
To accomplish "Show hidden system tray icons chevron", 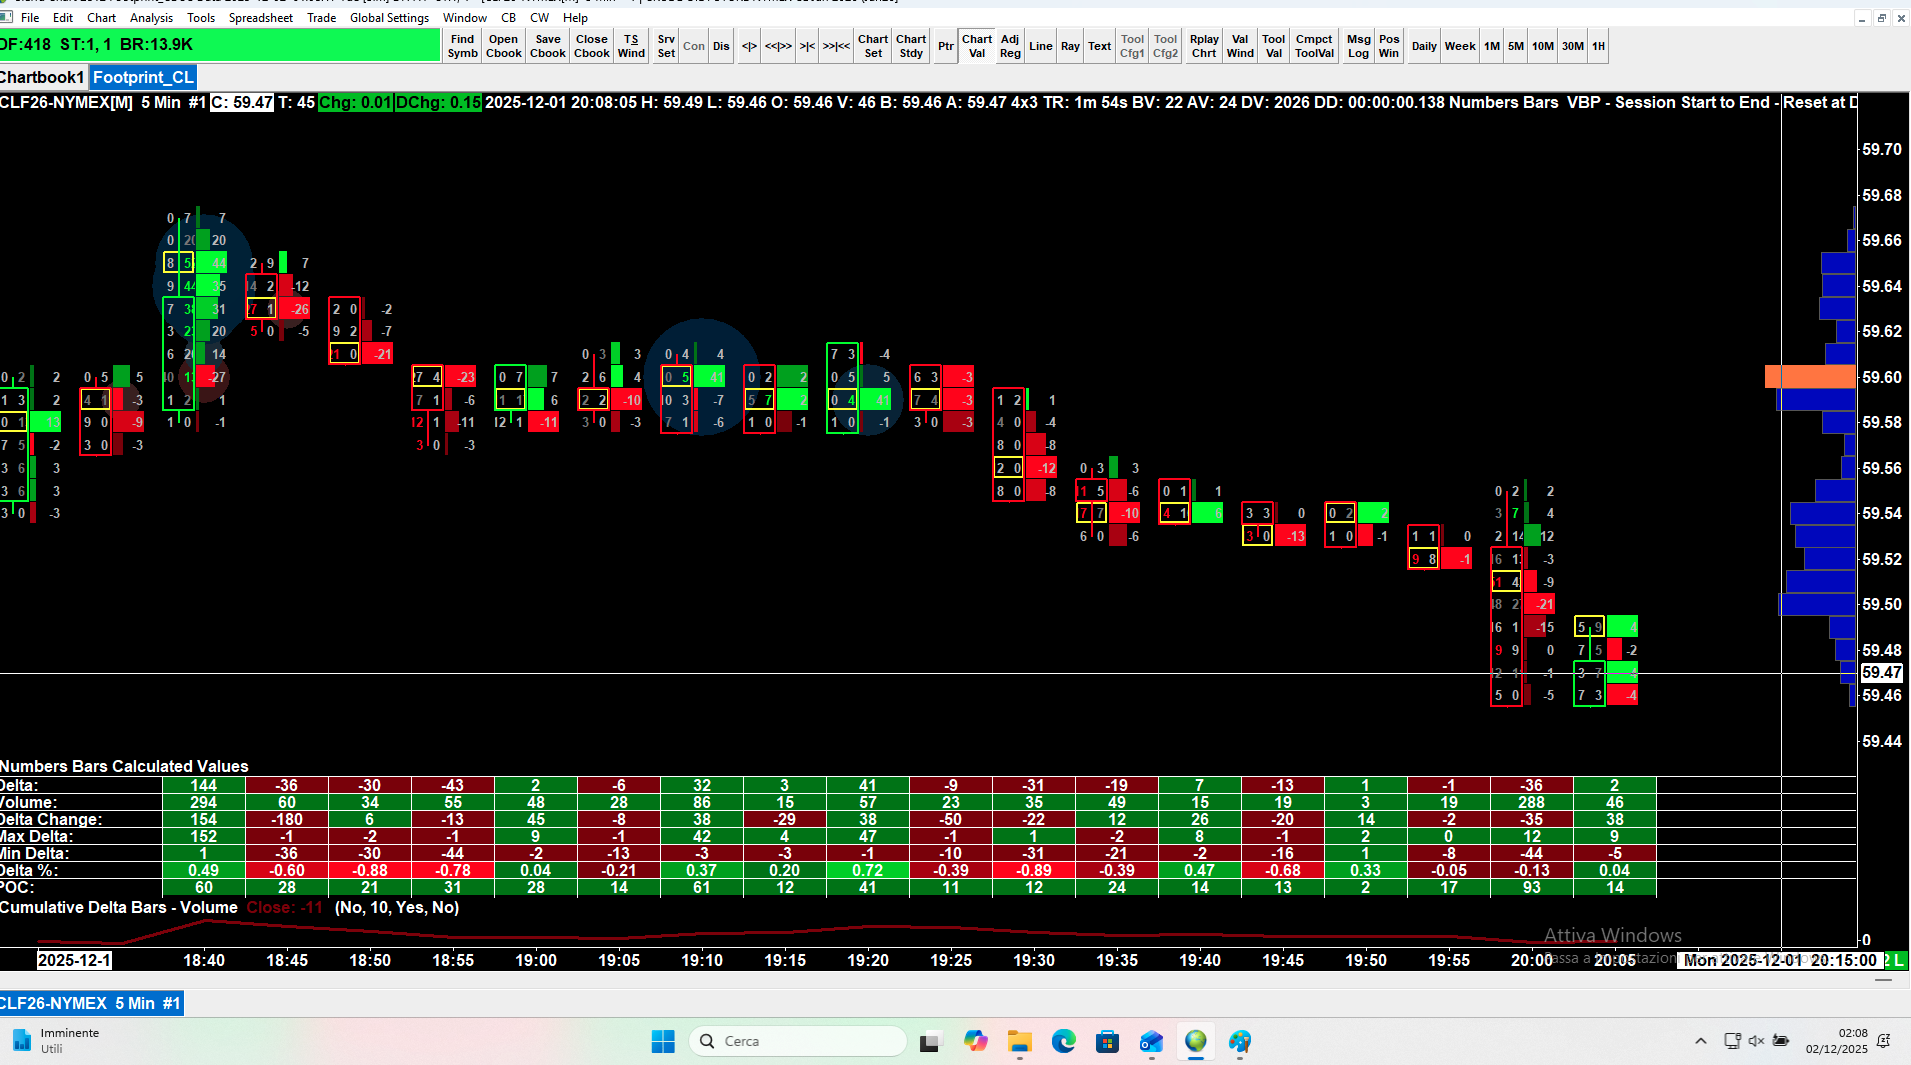I will [x=1701, y=1041].
